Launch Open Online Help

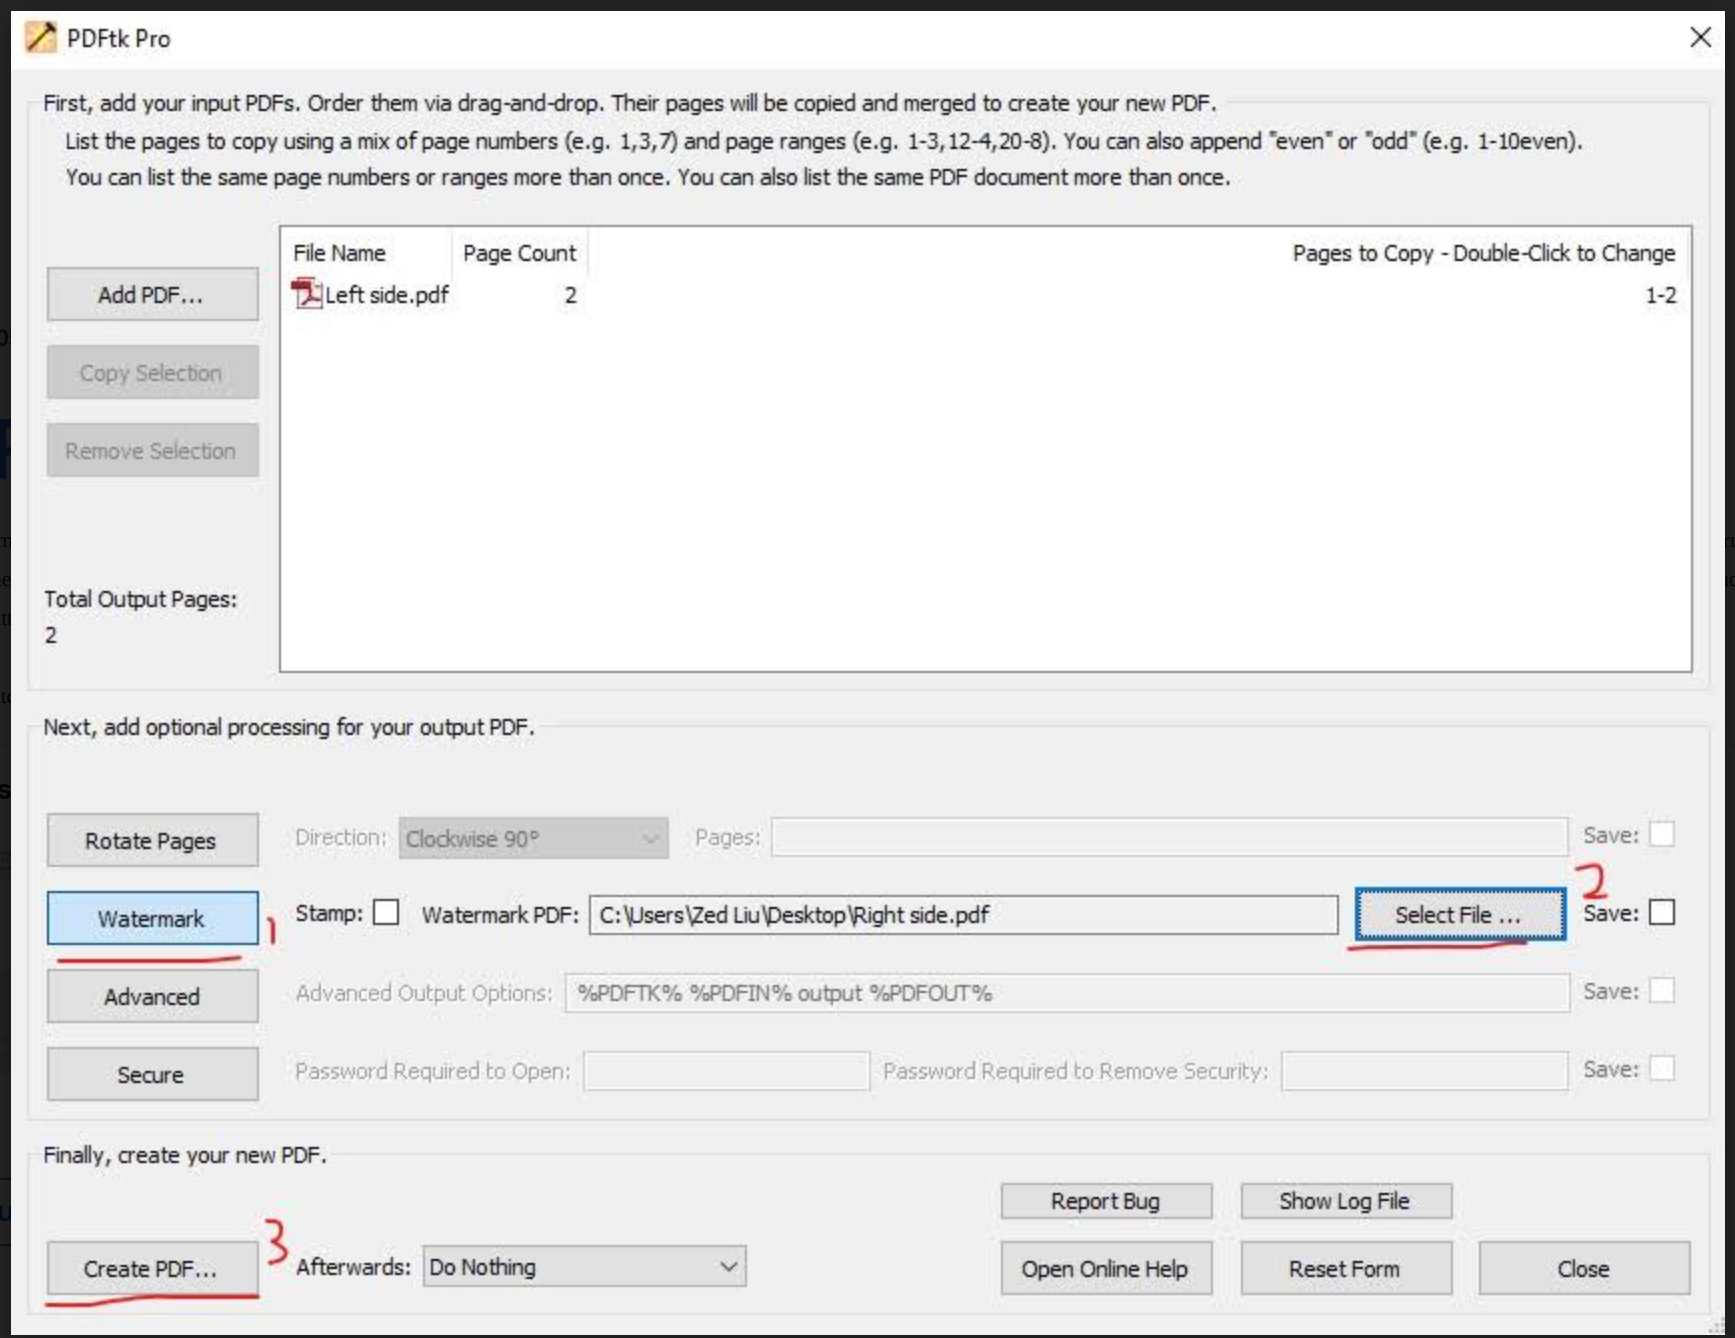point(1106,1268)
